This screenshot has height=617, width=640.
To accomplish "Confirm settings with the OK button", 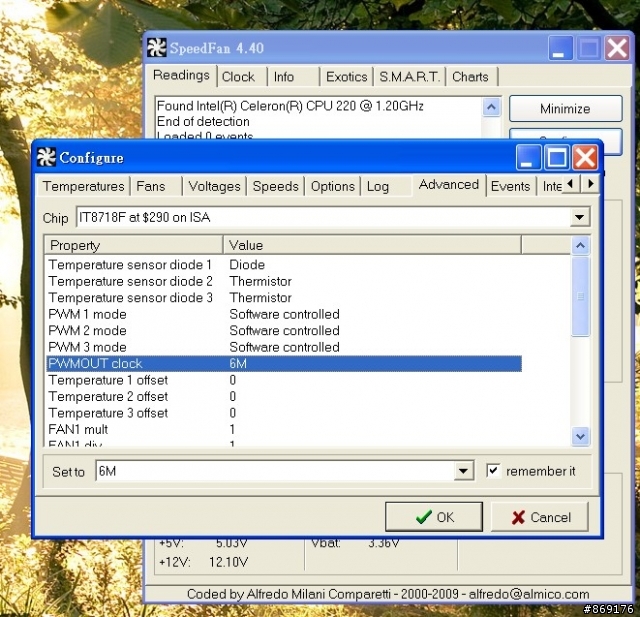I will tap(434, 517).
